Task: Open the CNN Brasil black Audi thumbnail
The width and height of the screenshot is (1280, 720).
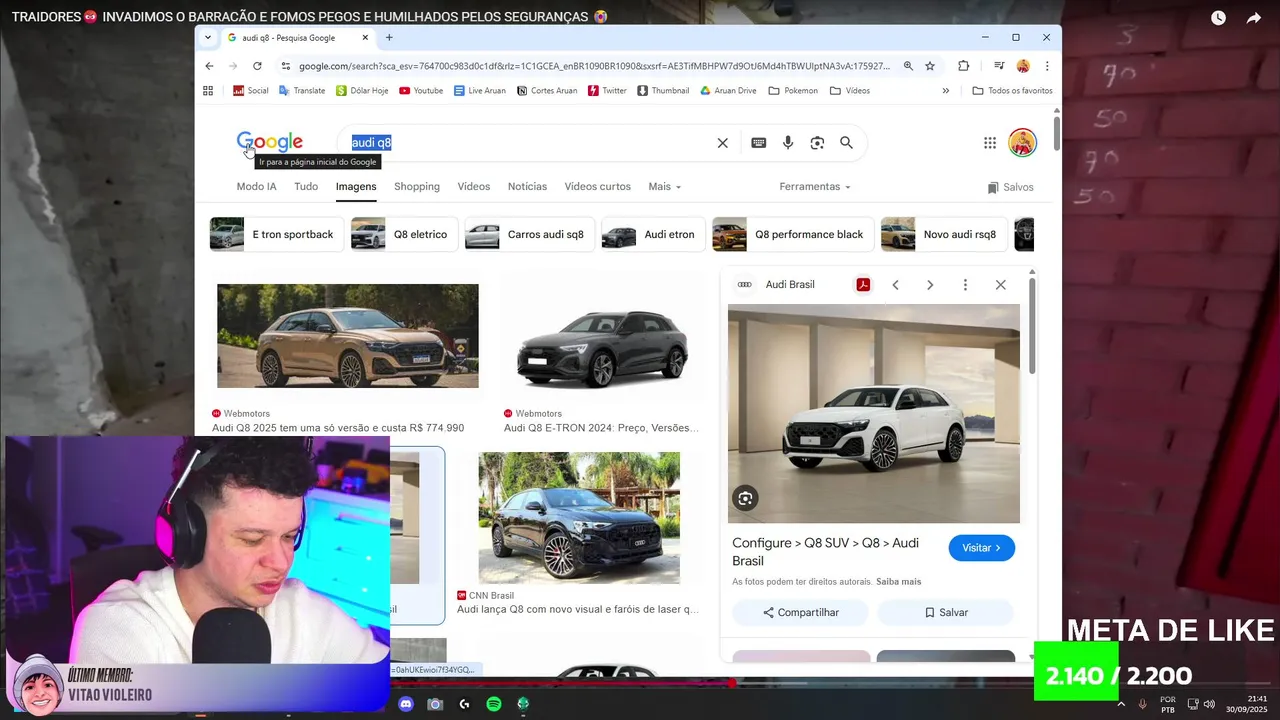Action: pos(579,518)
